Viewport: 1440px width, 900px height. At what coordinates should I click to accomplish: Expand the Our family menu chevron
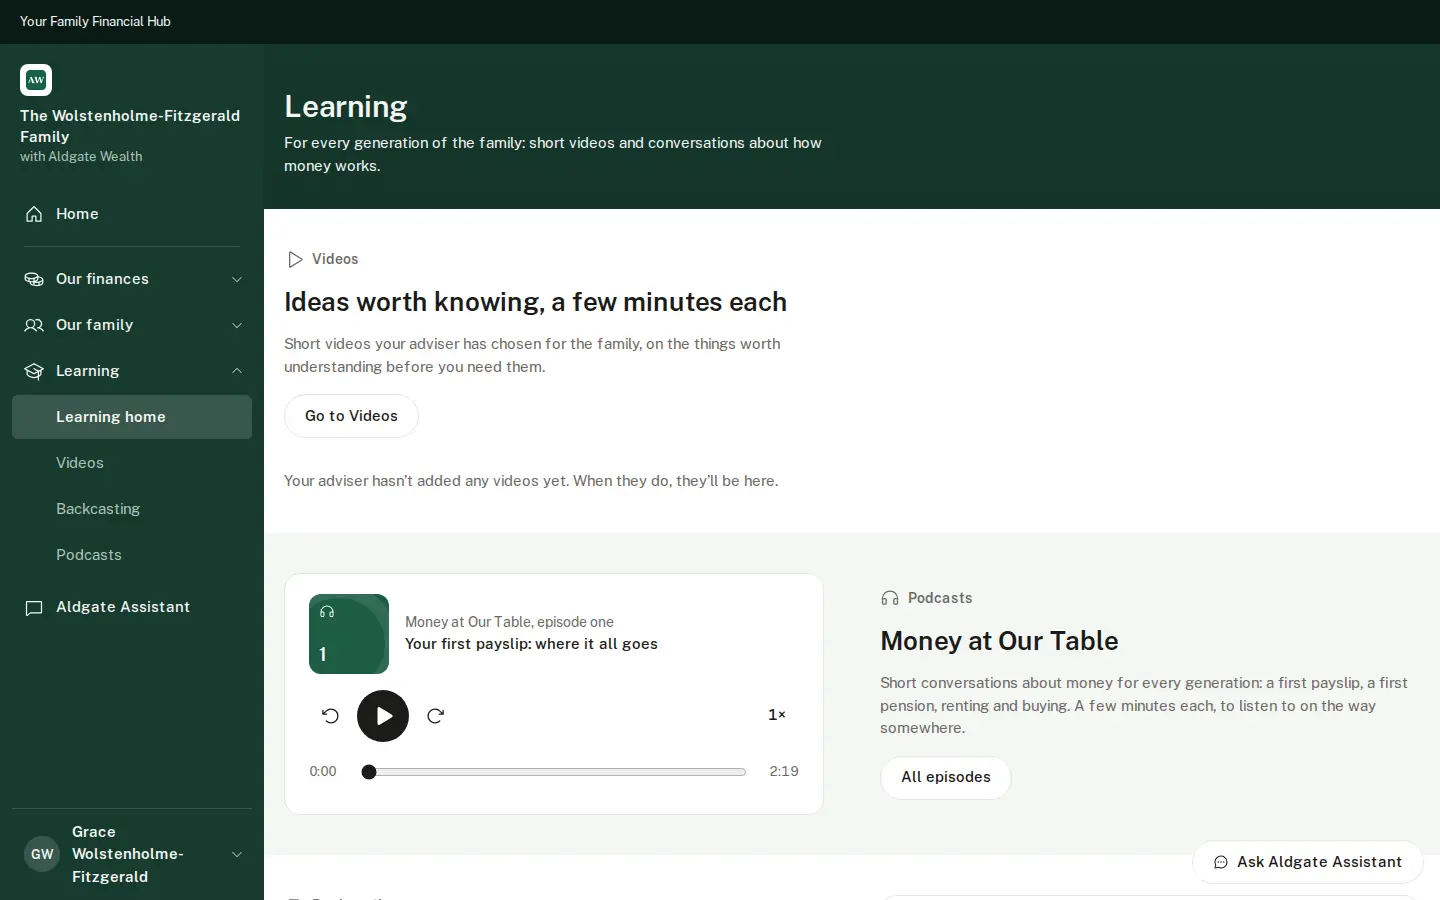(x=237, y=325)
